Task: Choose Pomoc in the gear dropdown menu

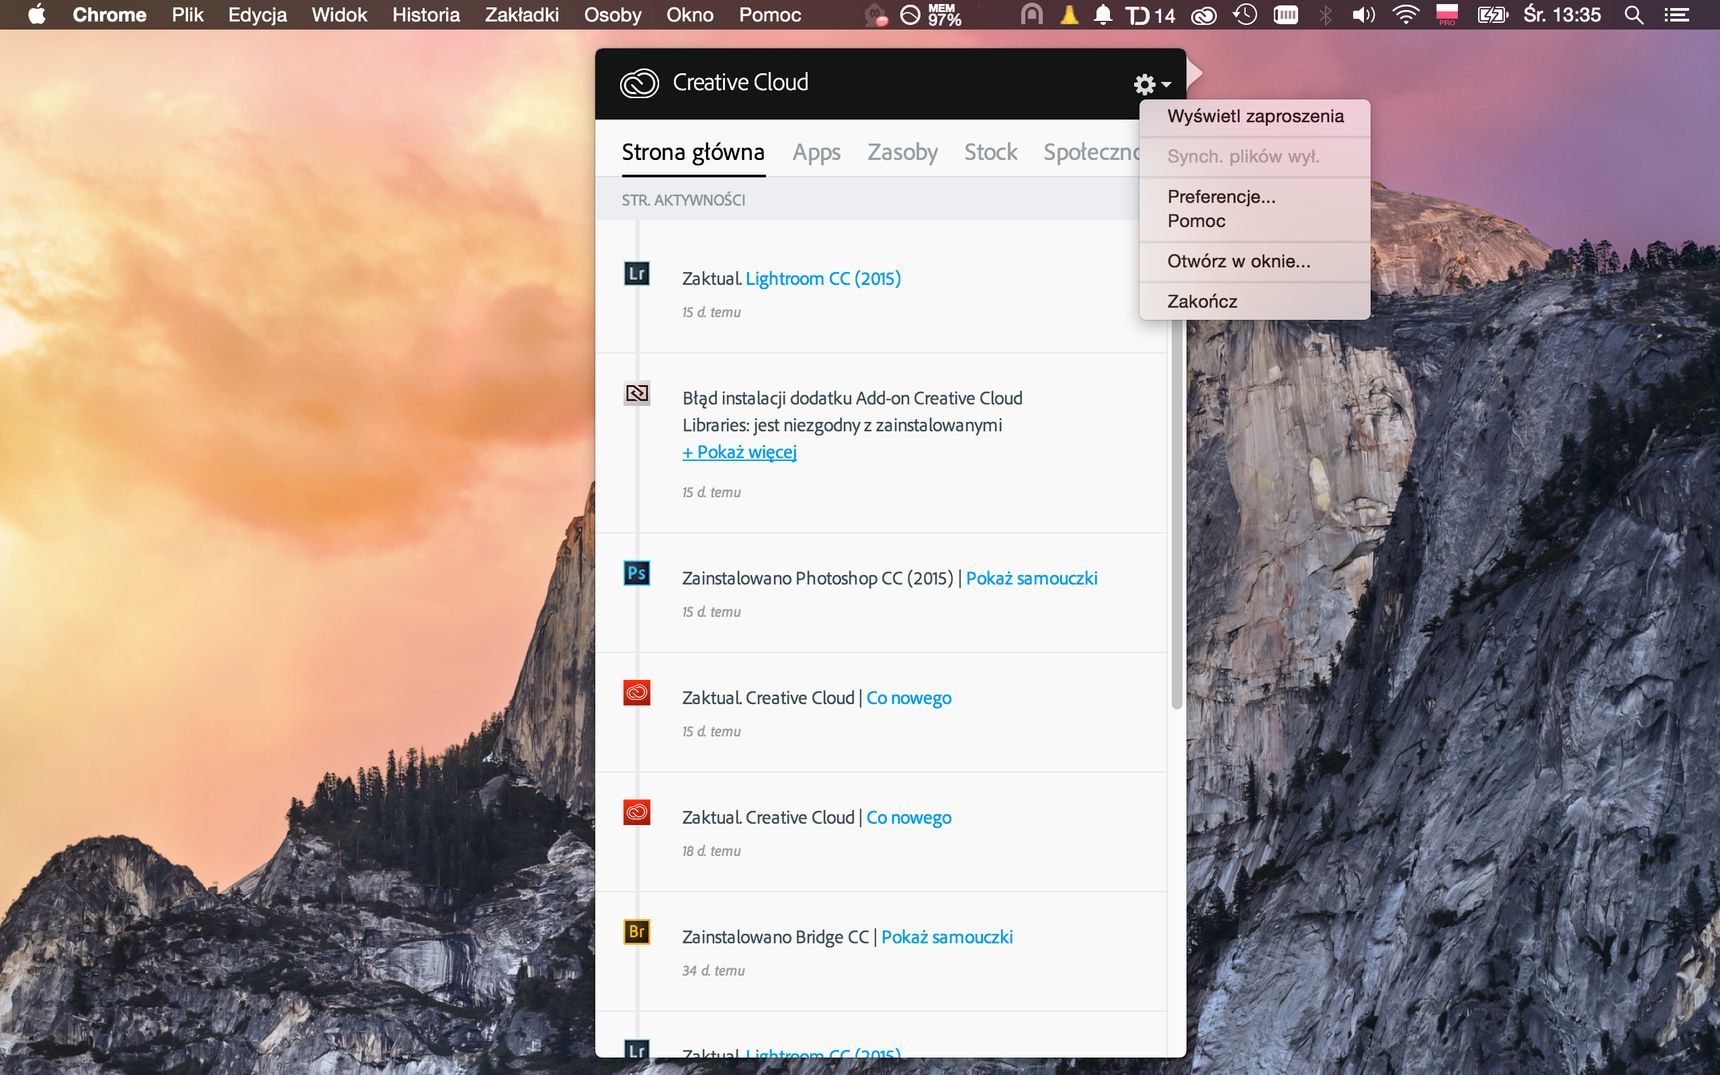Action: (x=1255, y=221)
